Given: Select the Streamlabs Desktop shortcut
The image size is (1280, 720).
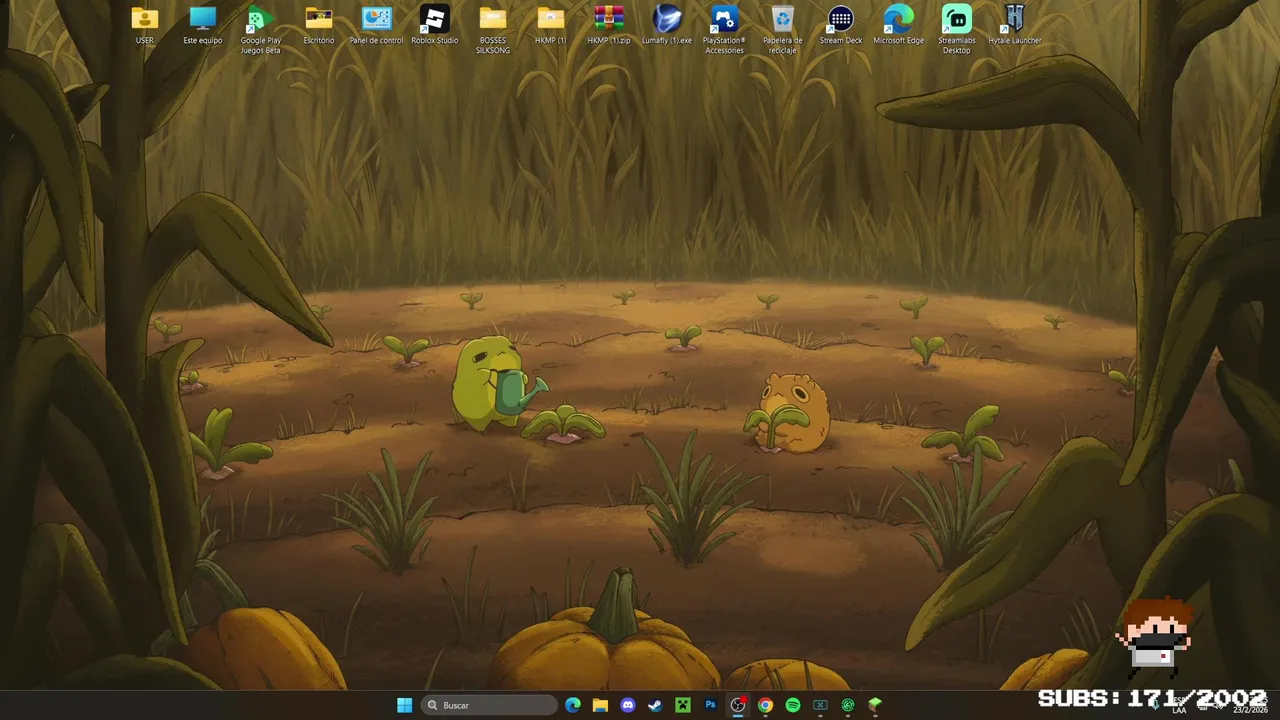Looking at the screenshot, I should pyautogui.click(x=957, y=30).
